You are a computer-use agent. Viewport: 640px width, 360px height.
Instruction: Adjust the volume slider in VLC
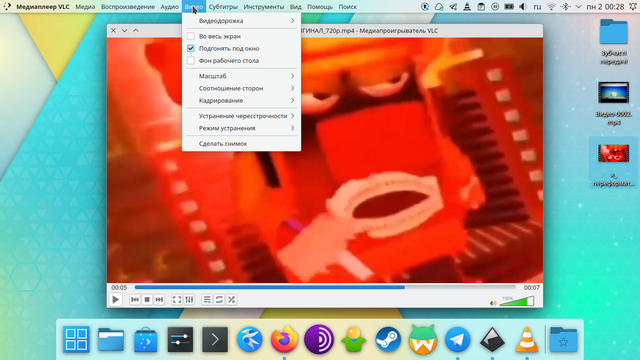[x=517, y=302]
